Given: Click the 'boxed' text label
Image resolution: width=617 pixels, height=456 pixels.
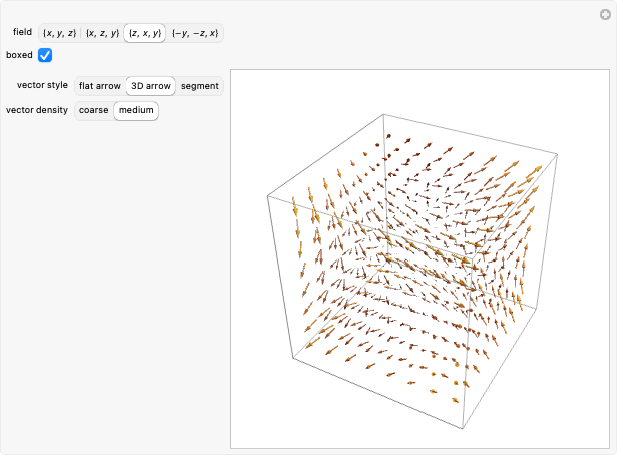Looking at the screenshot, I should (19, 55).
